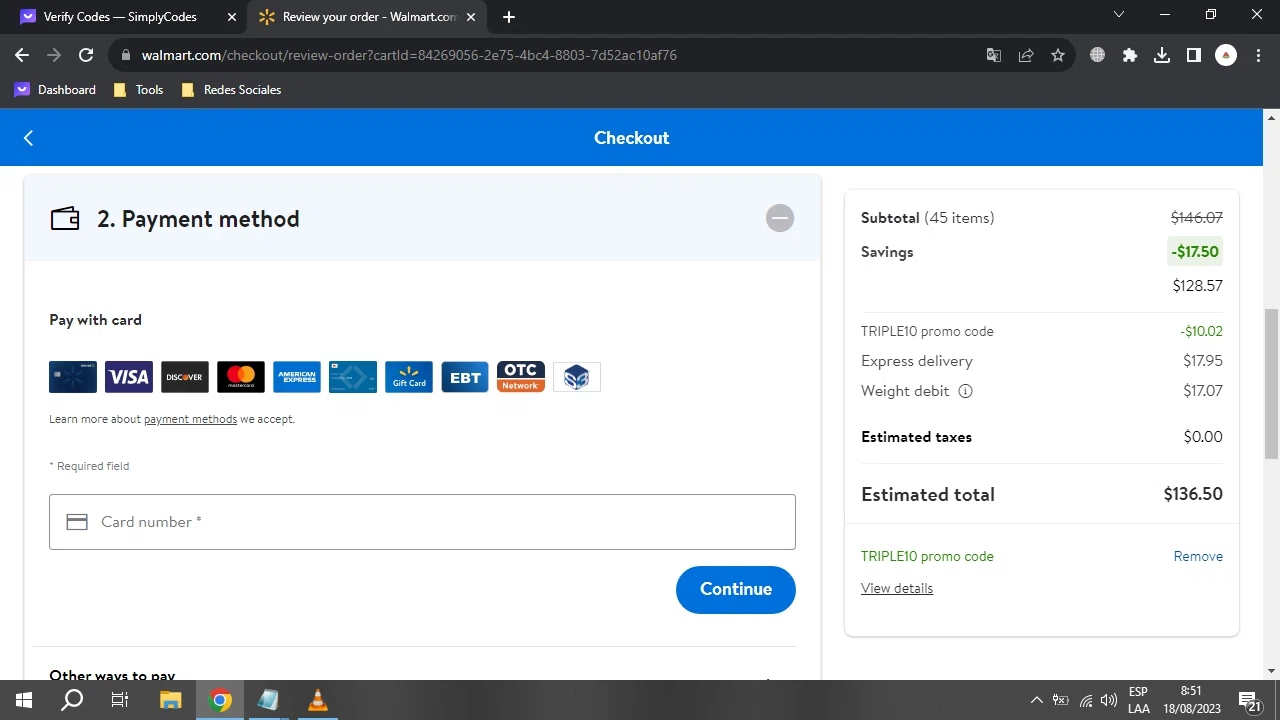Open the Chrome three-dot menu
The height and width of the screenshot is (720, 1280).
[x=1258, y=55]
